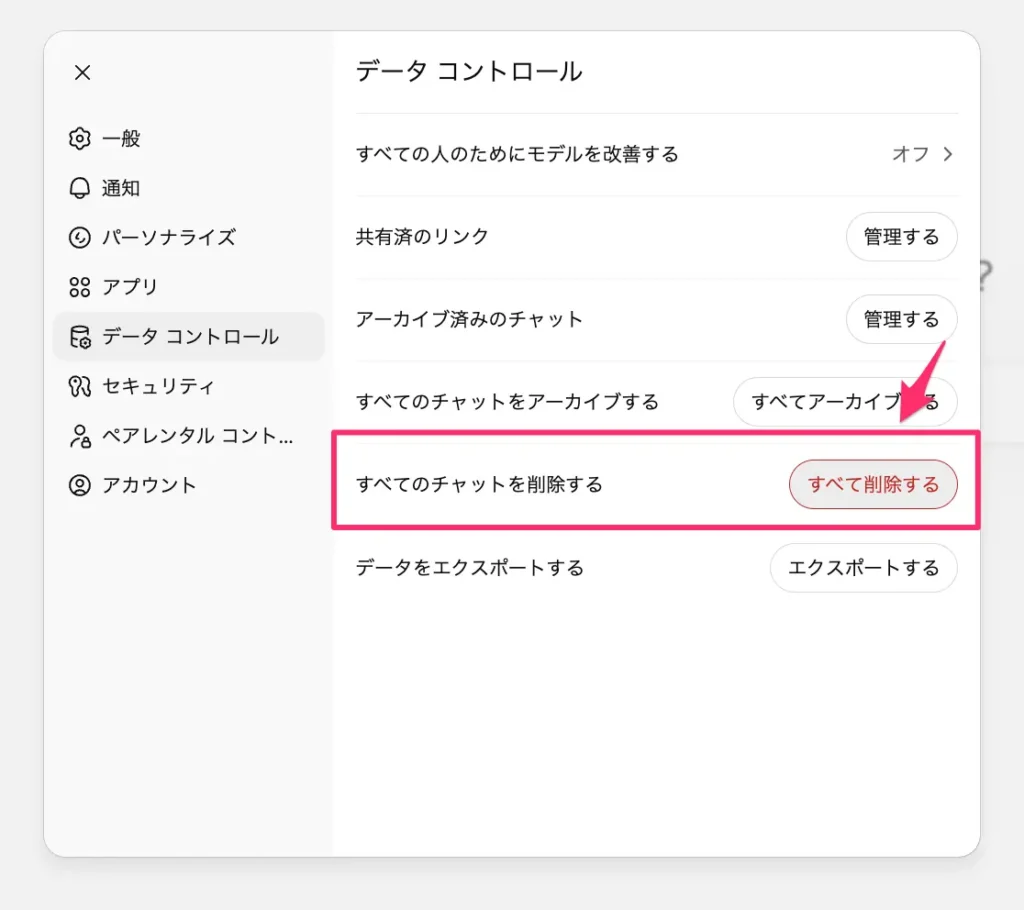
Task: Click the セキュリティ key icon
Action: (79, 386)
